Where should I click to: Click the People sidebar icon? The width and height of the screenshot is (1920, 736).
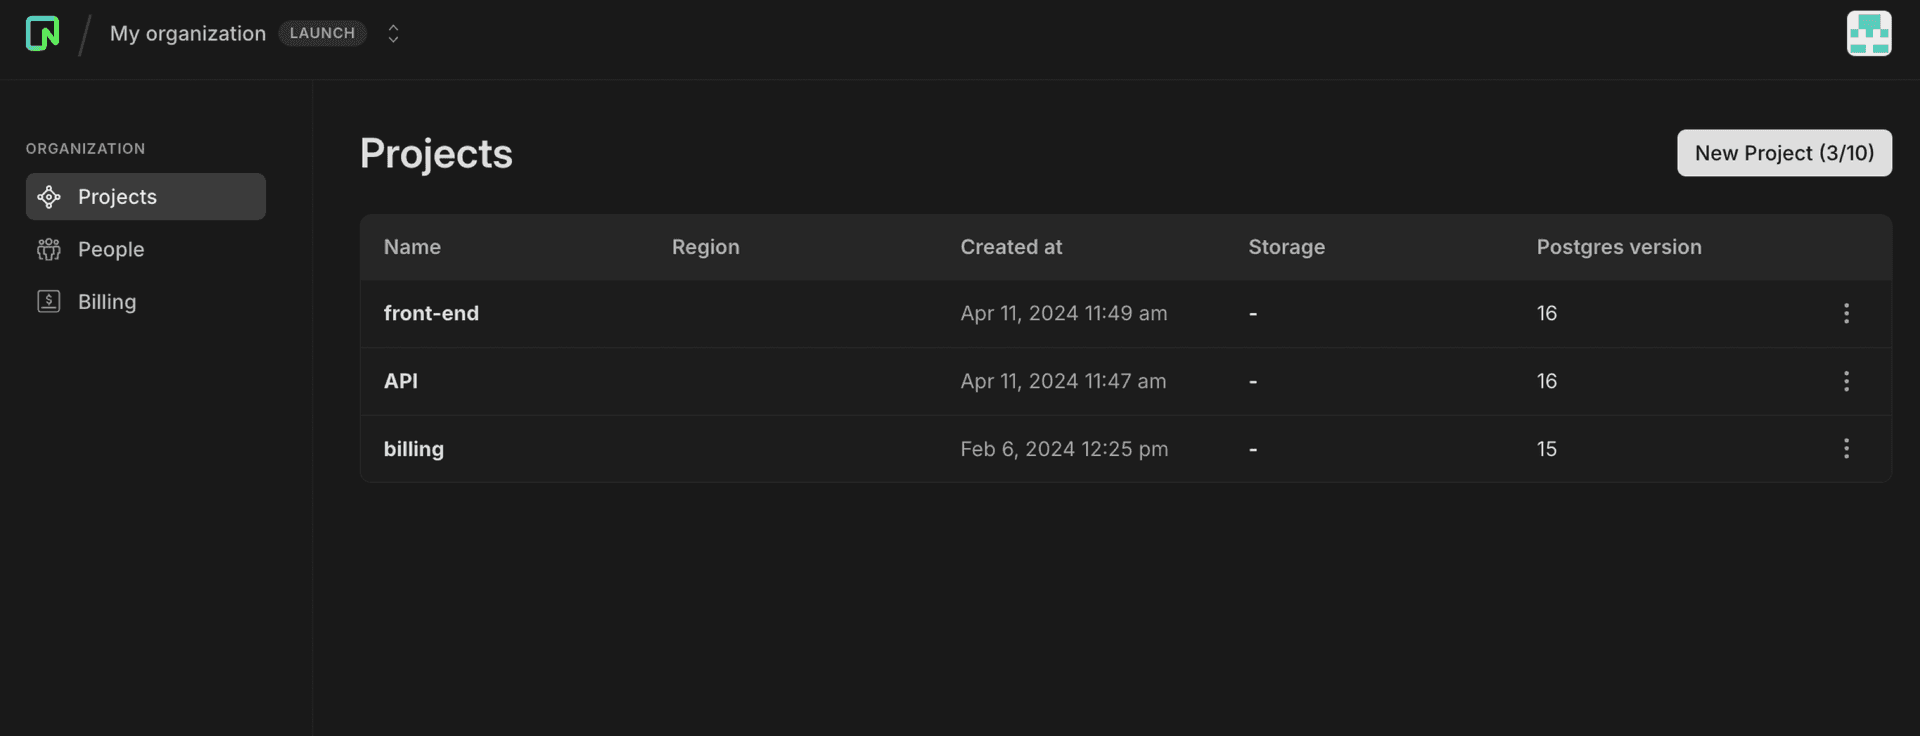pos(49,249)
